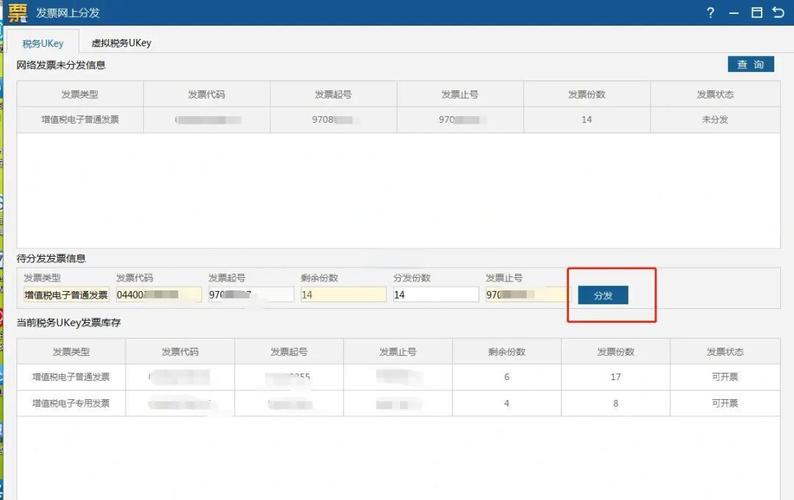Click the 发票止号 field under 待分发发票信息
Viewport: 794px width, 500px height.
(527, 295)
